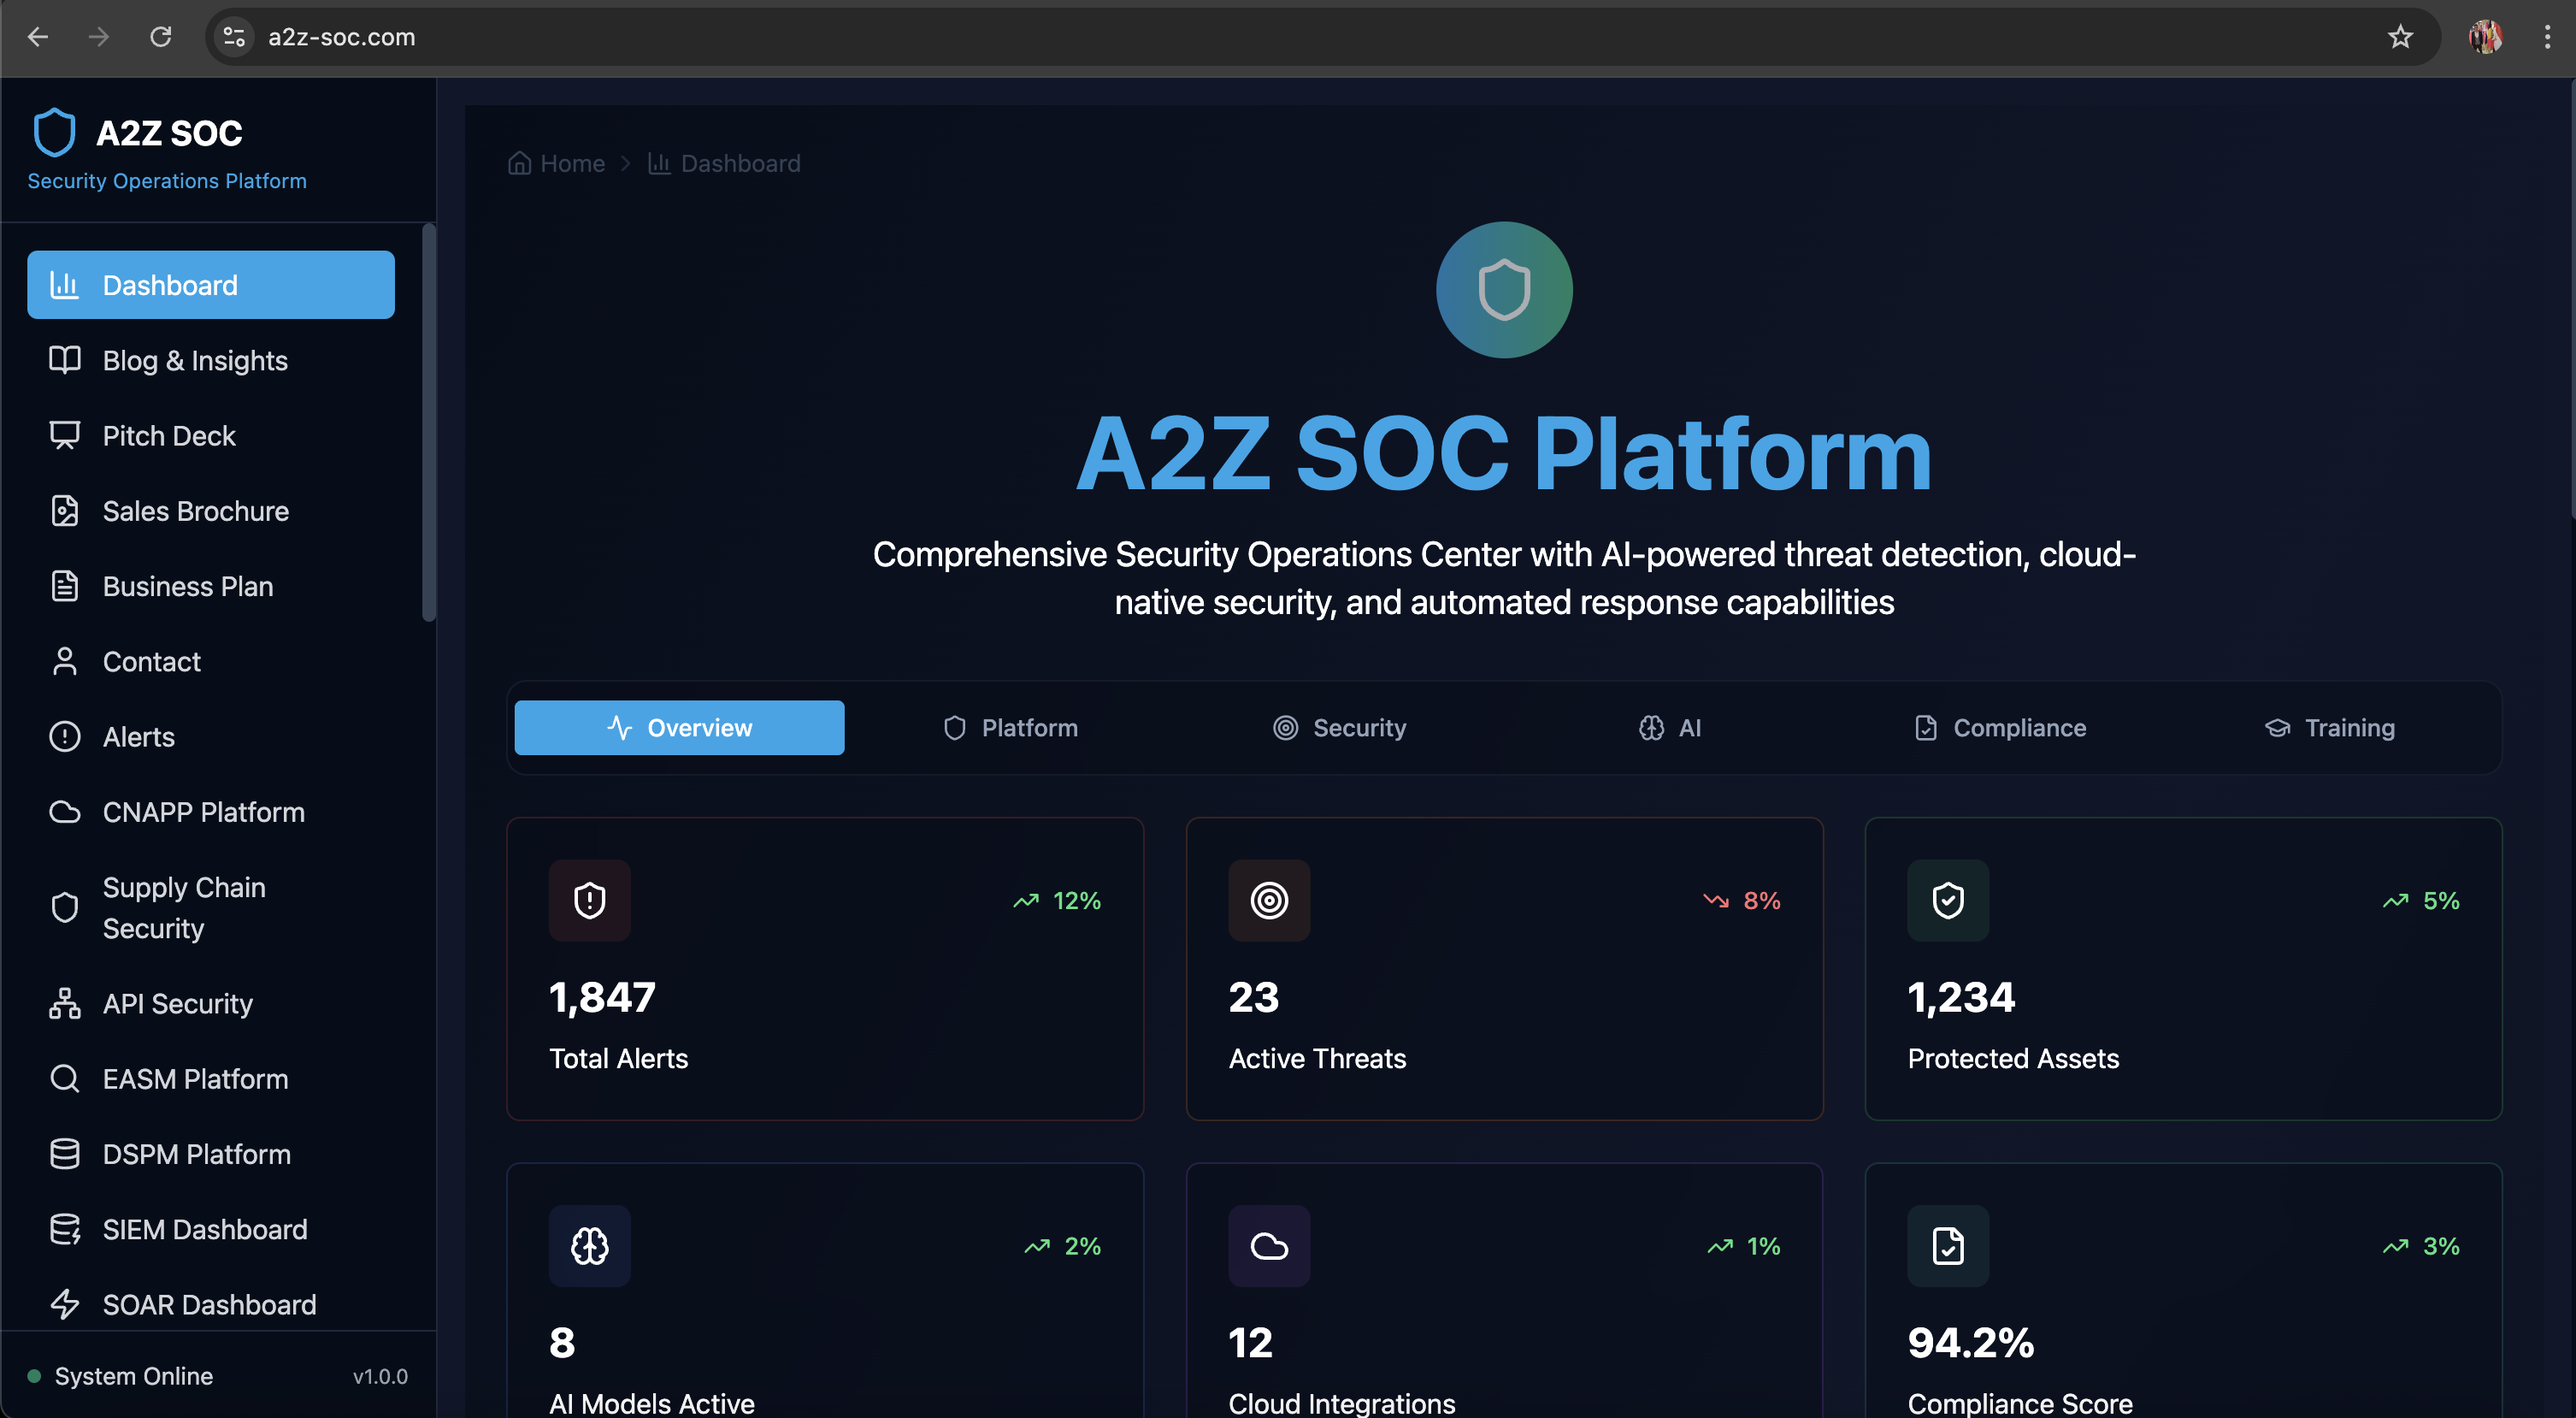Screen dimensions: 2576x1418
Task: Switch to the Security tab
Action: pos(1340,728)
